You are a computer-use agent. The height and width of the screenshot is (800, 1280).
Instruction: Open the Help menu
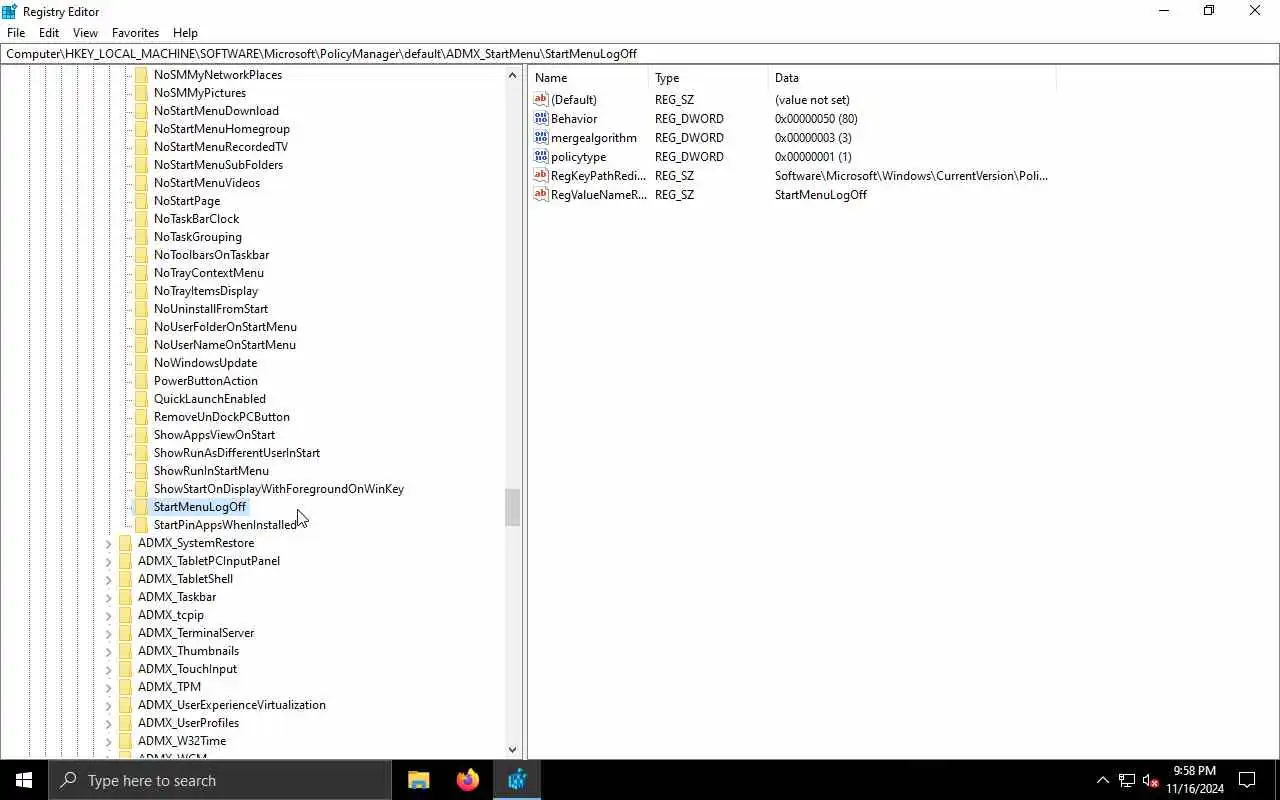click(x=185, y=33)
